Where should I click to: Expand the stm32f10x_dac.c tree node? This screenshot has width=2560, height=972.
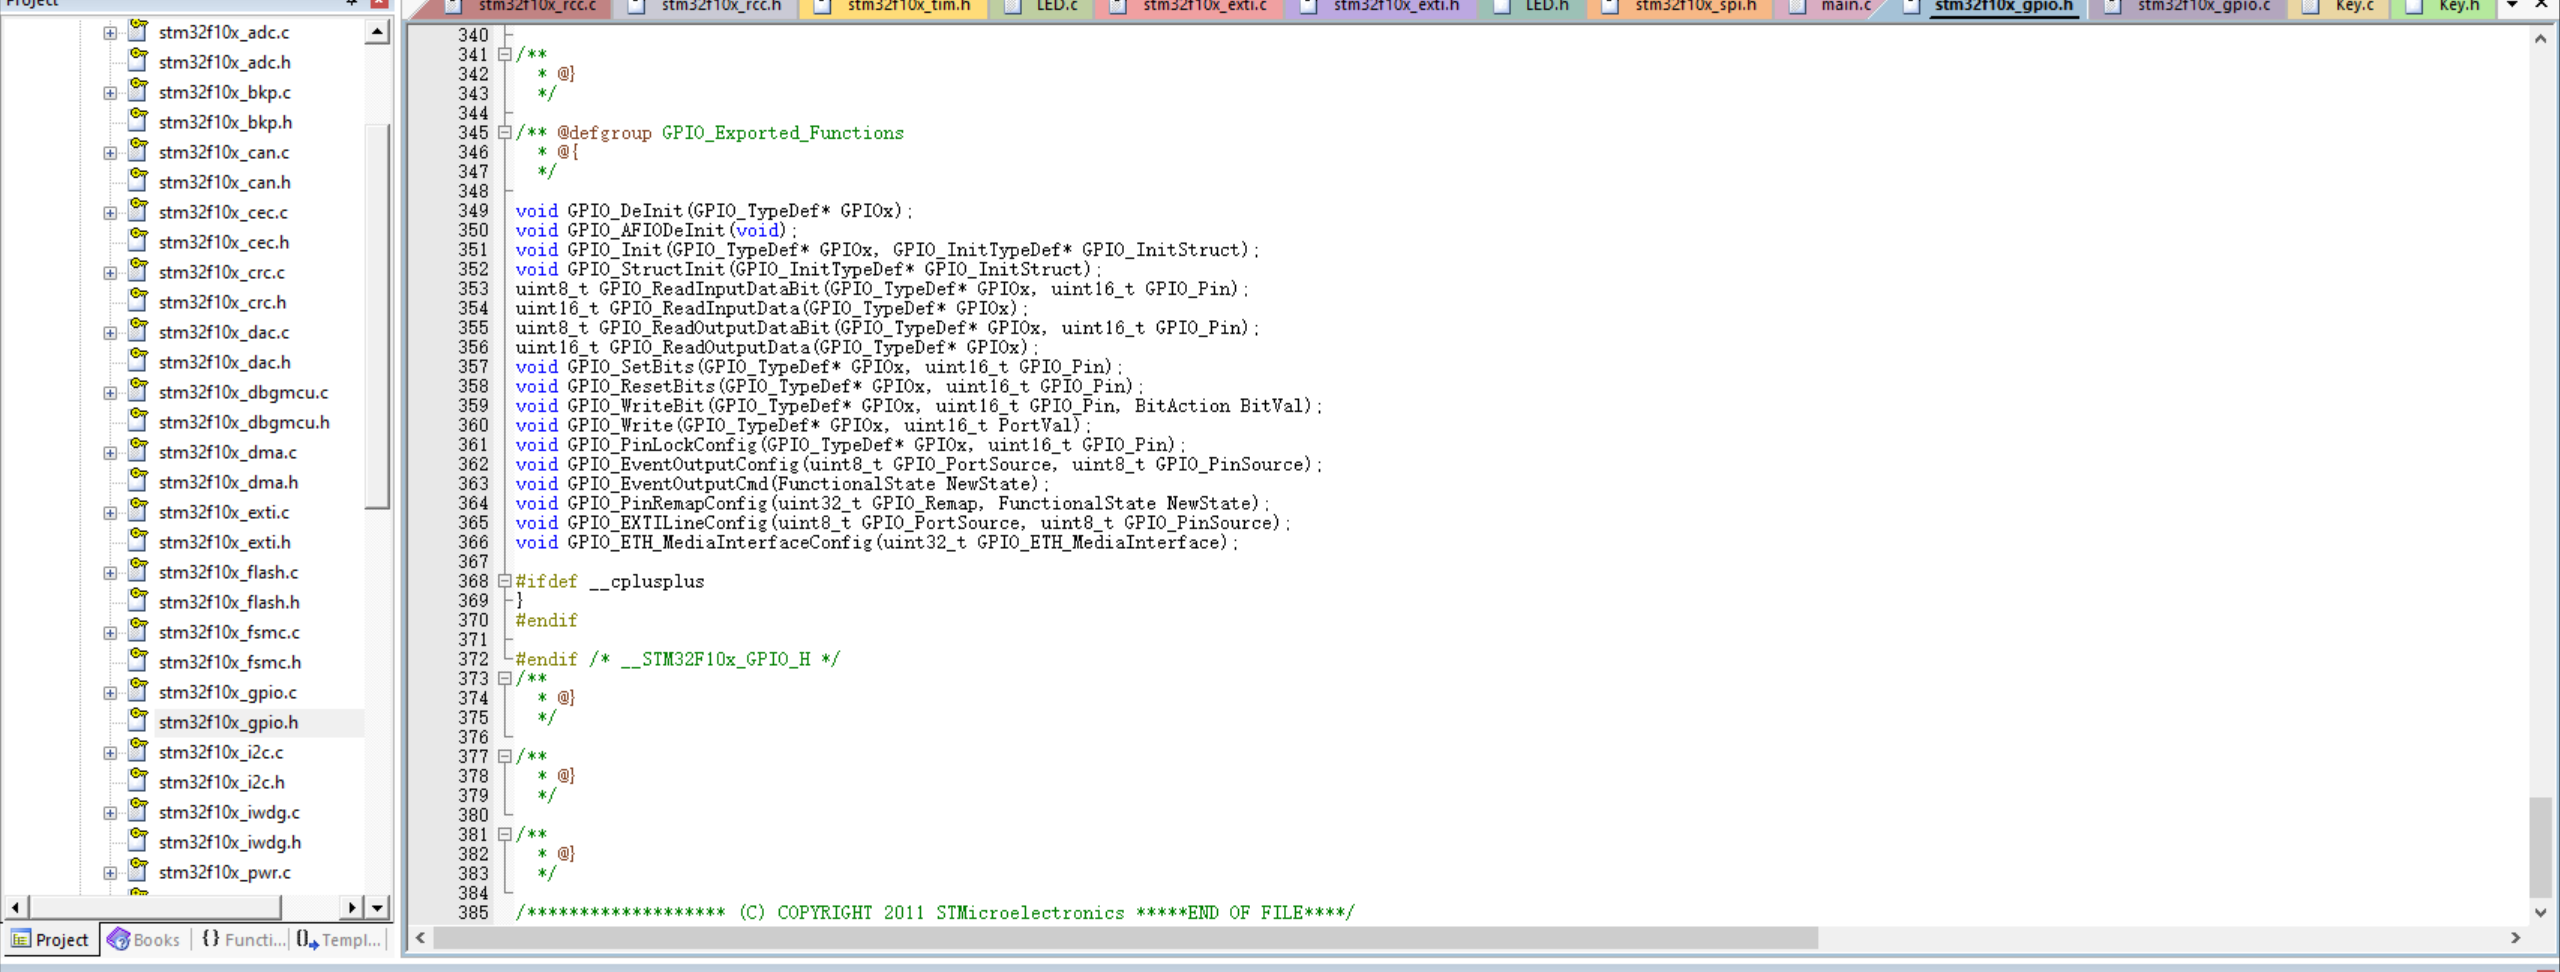(110, 333)
